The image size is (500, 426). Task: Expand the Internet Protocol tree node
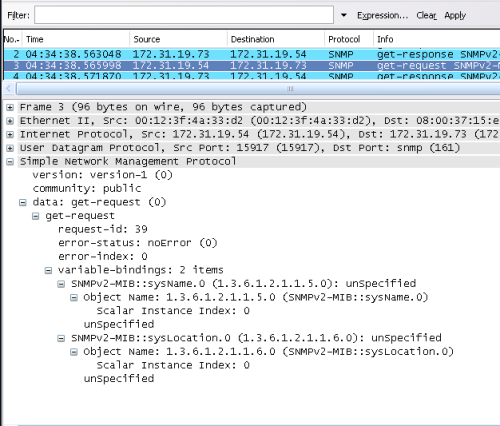click(10, 134)
